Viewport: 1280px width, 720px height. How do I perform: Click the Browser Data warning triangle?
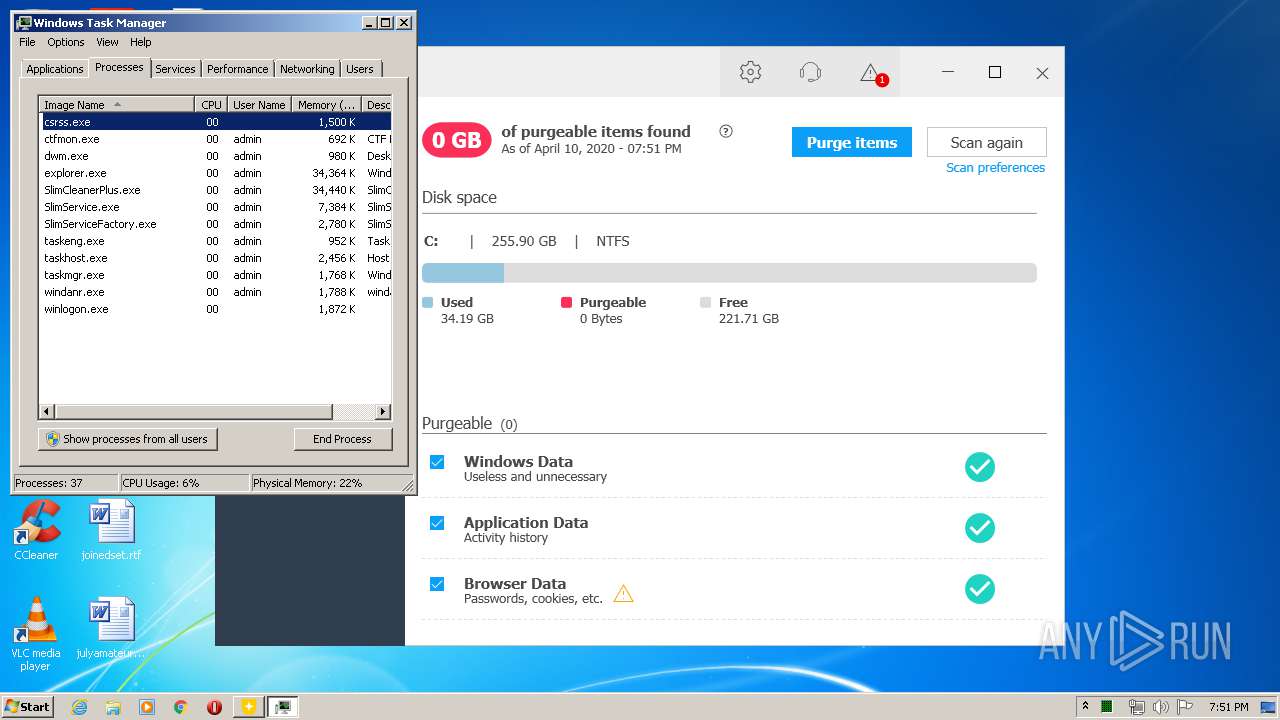click(623, 593)
